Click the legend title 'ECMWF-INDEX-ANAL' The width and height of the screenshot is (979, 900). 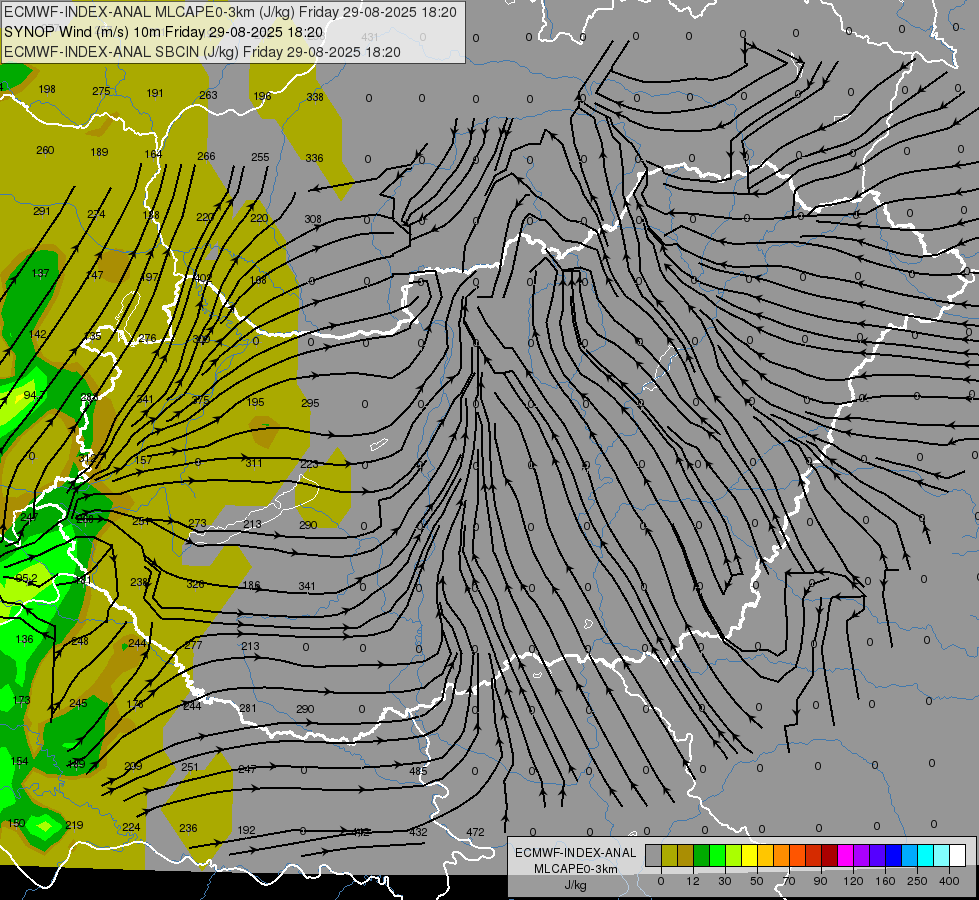[575, 853]
